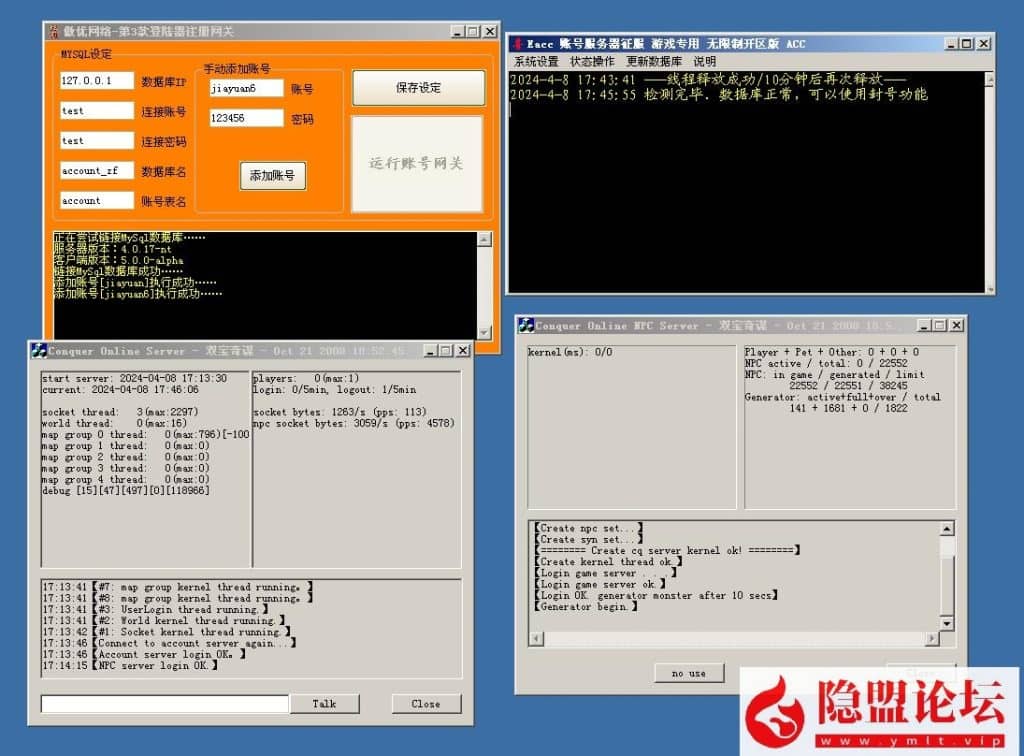Click the NPC Server log scroll-up arrow
1024x756 pixels.
[x=946, y=529]
